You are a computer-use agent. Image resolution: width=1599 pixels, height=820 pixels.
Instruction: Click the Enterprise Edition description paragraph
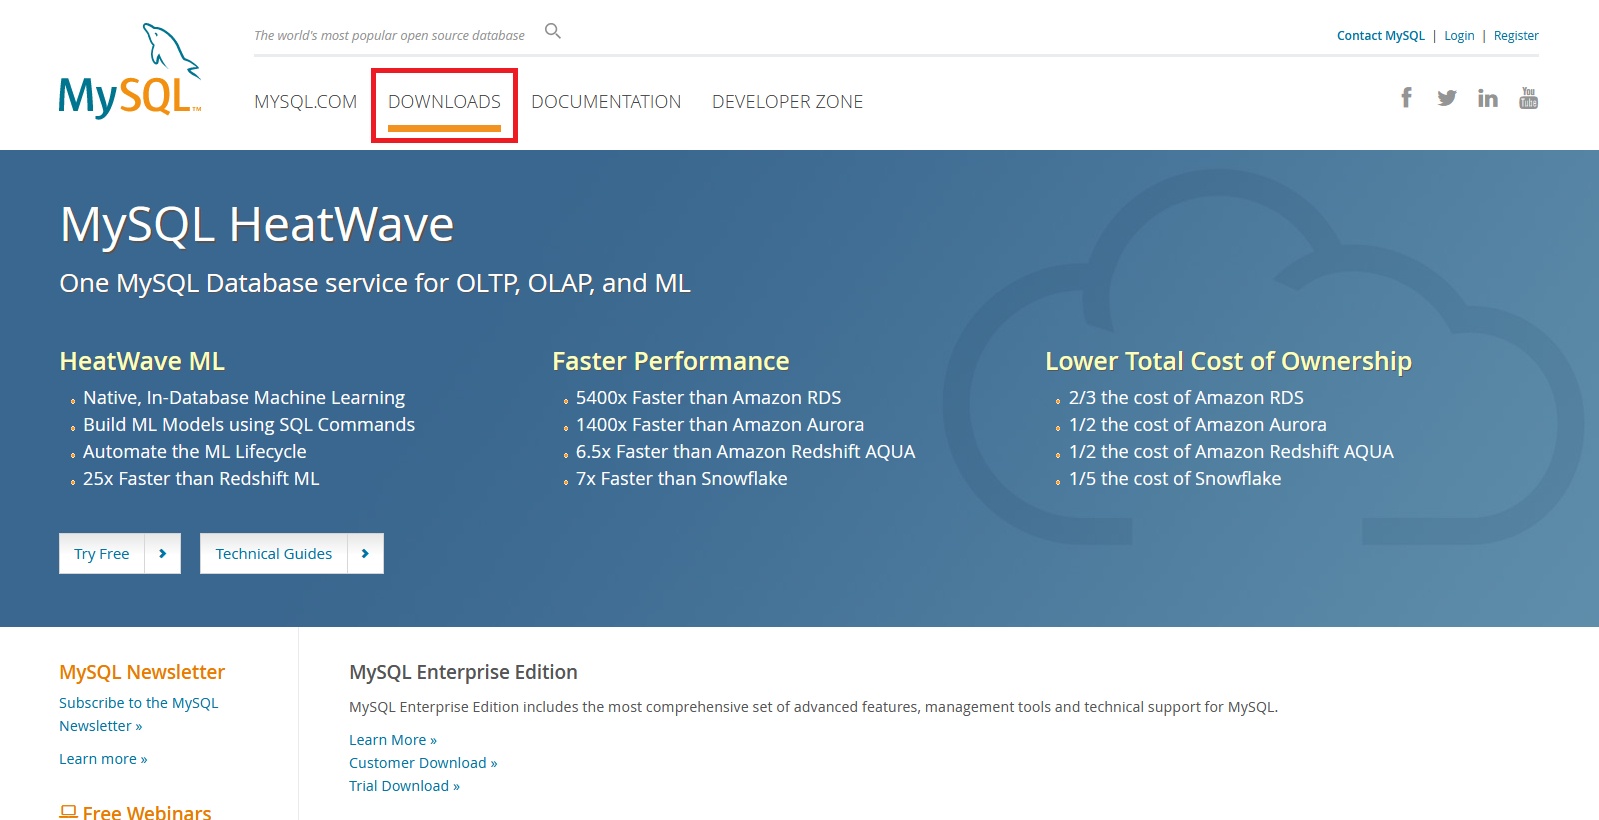coord(813,707)
